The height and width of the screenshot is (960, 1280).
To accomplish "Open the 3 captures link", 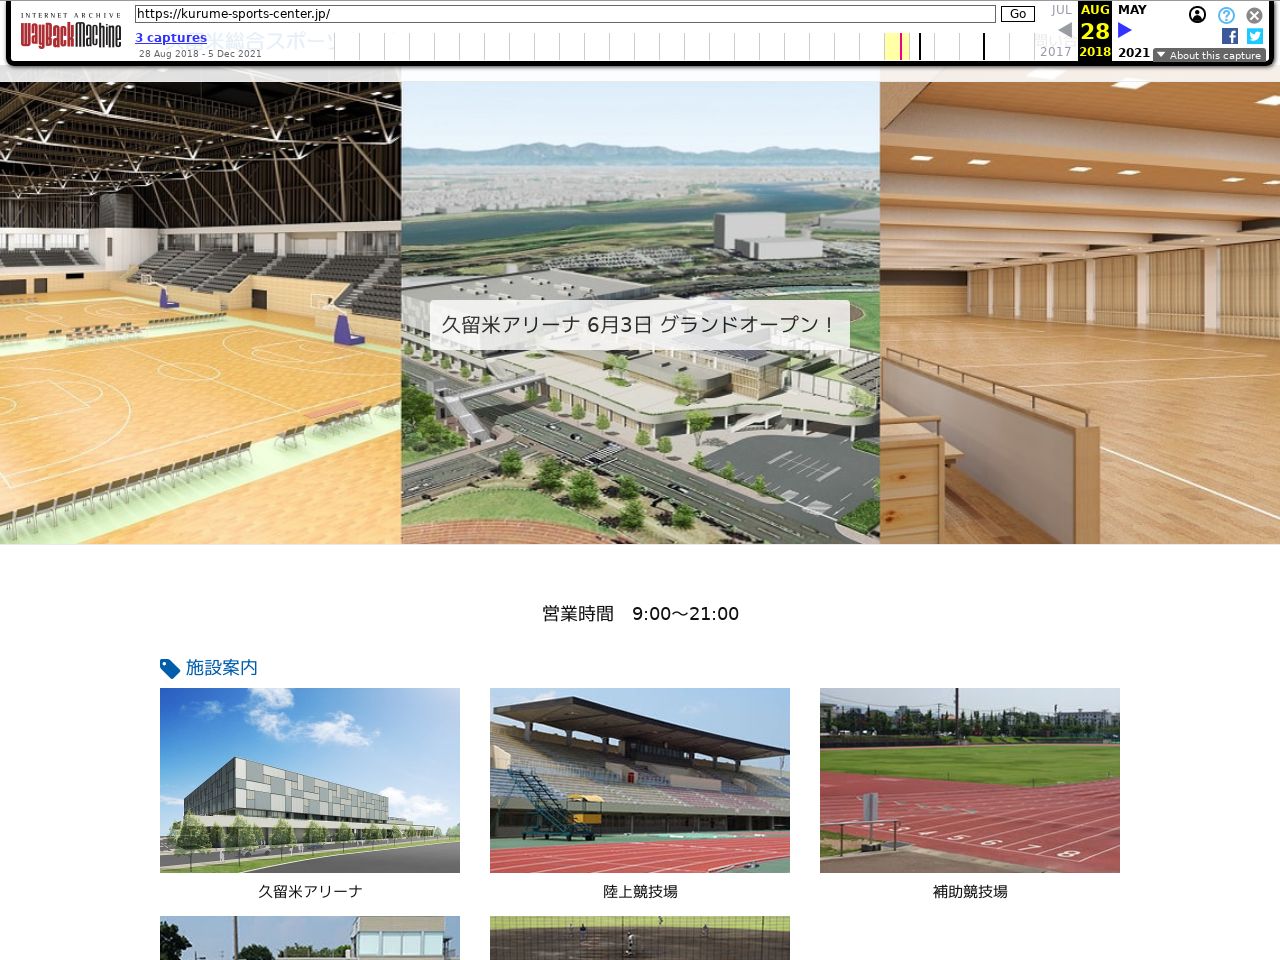I will point(171,38).
